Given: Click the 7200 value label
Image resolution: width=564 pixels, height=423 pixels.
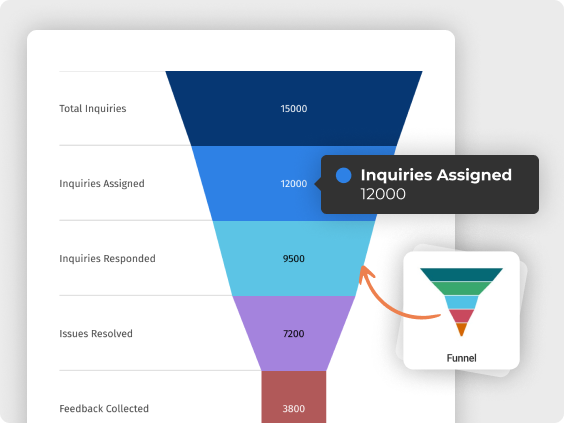Looking at the screenshot, I should [294, 334].
